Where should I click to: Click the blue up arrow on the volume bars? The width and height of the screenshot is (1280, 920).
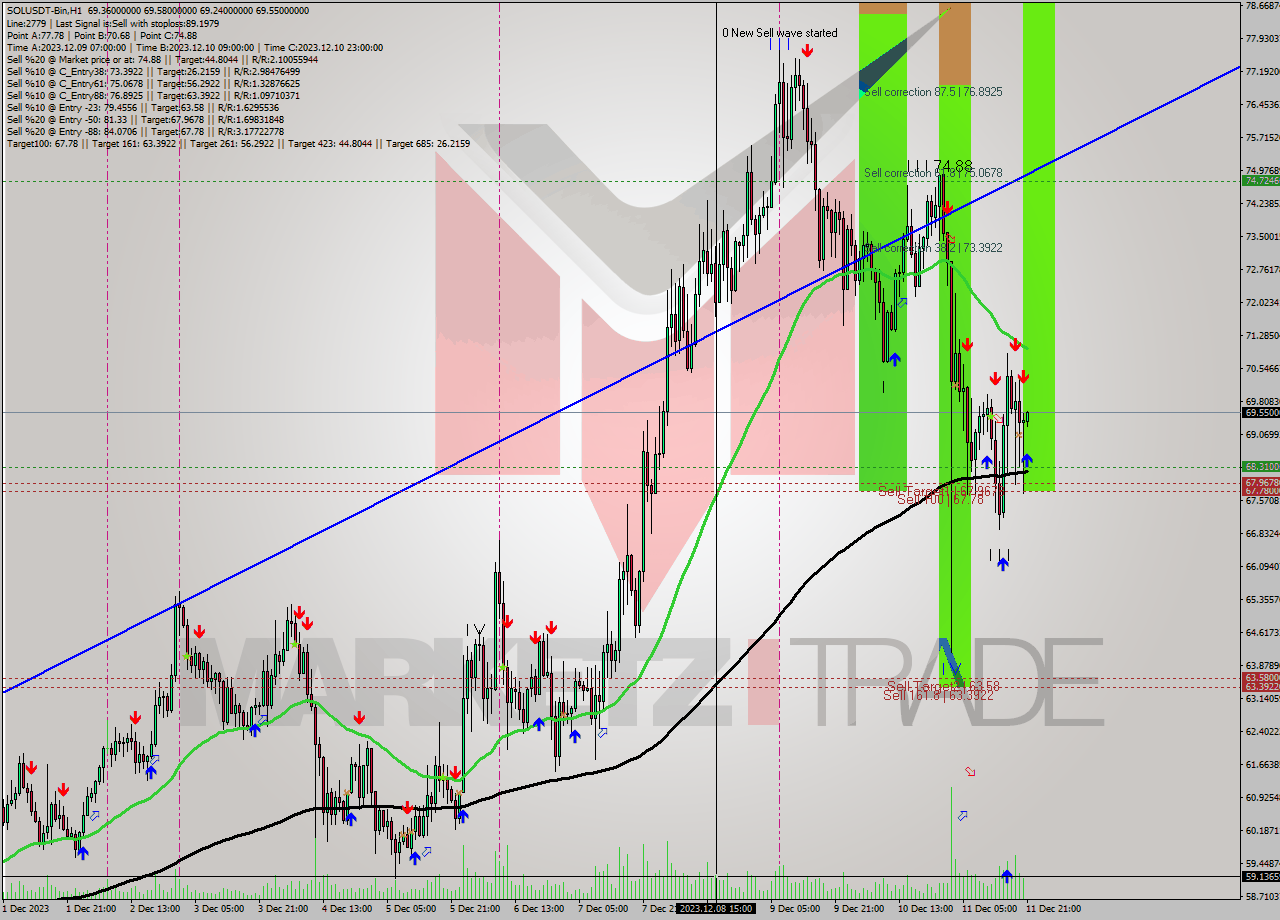(x=1006, y=876)
